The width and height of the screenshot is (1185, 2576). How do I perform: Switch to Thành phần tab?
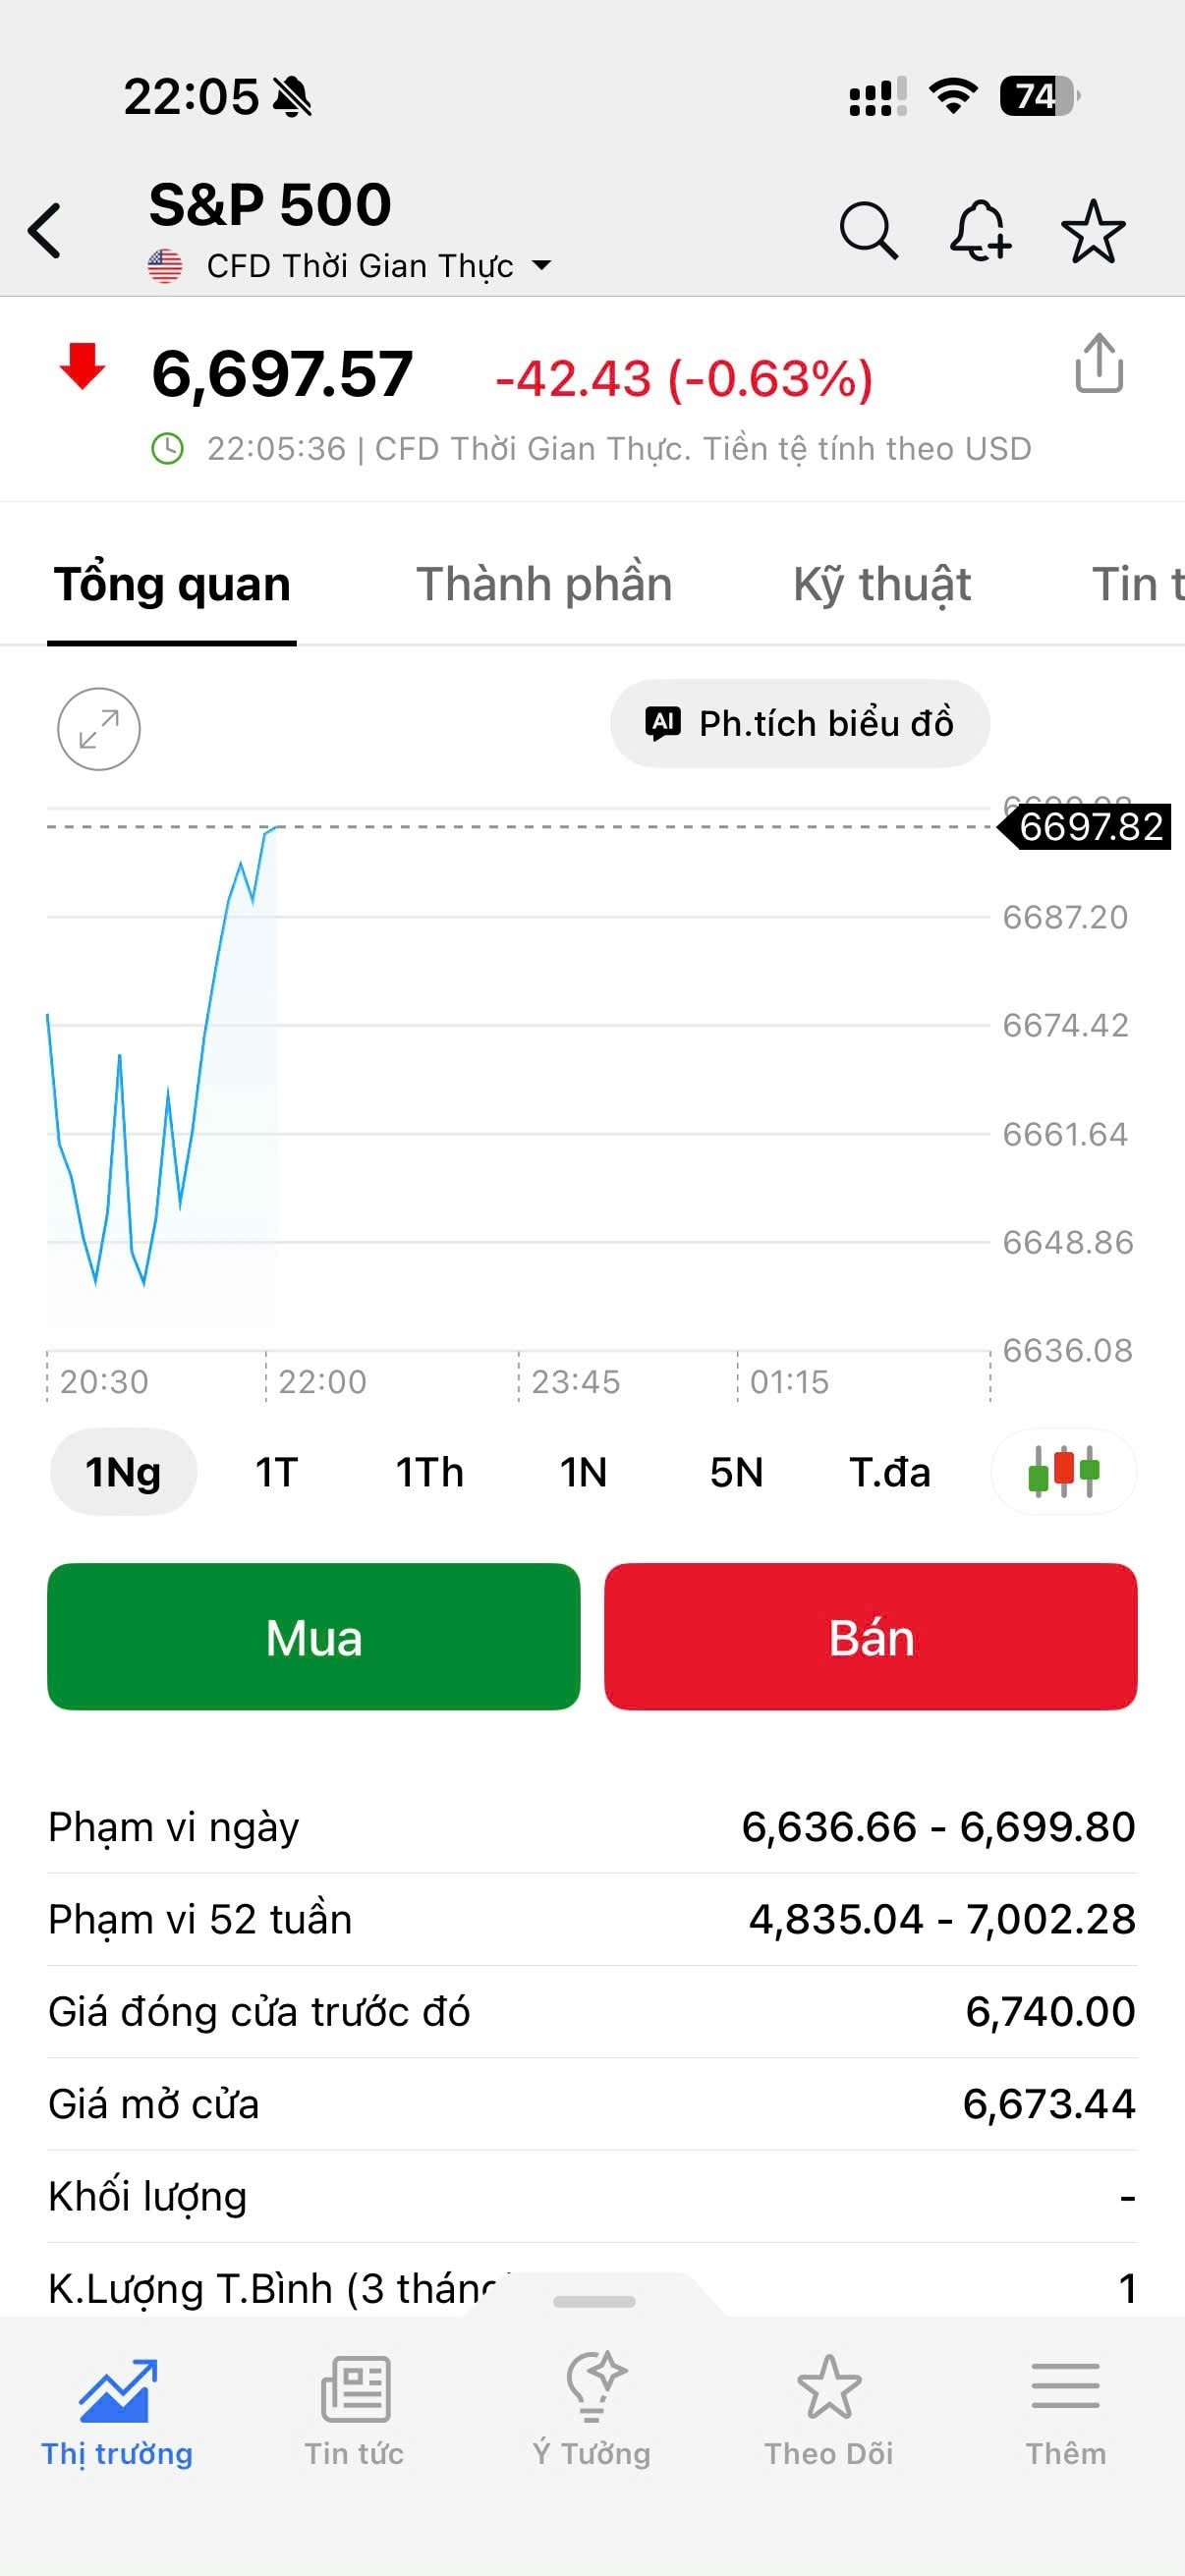tap(544, 584)
